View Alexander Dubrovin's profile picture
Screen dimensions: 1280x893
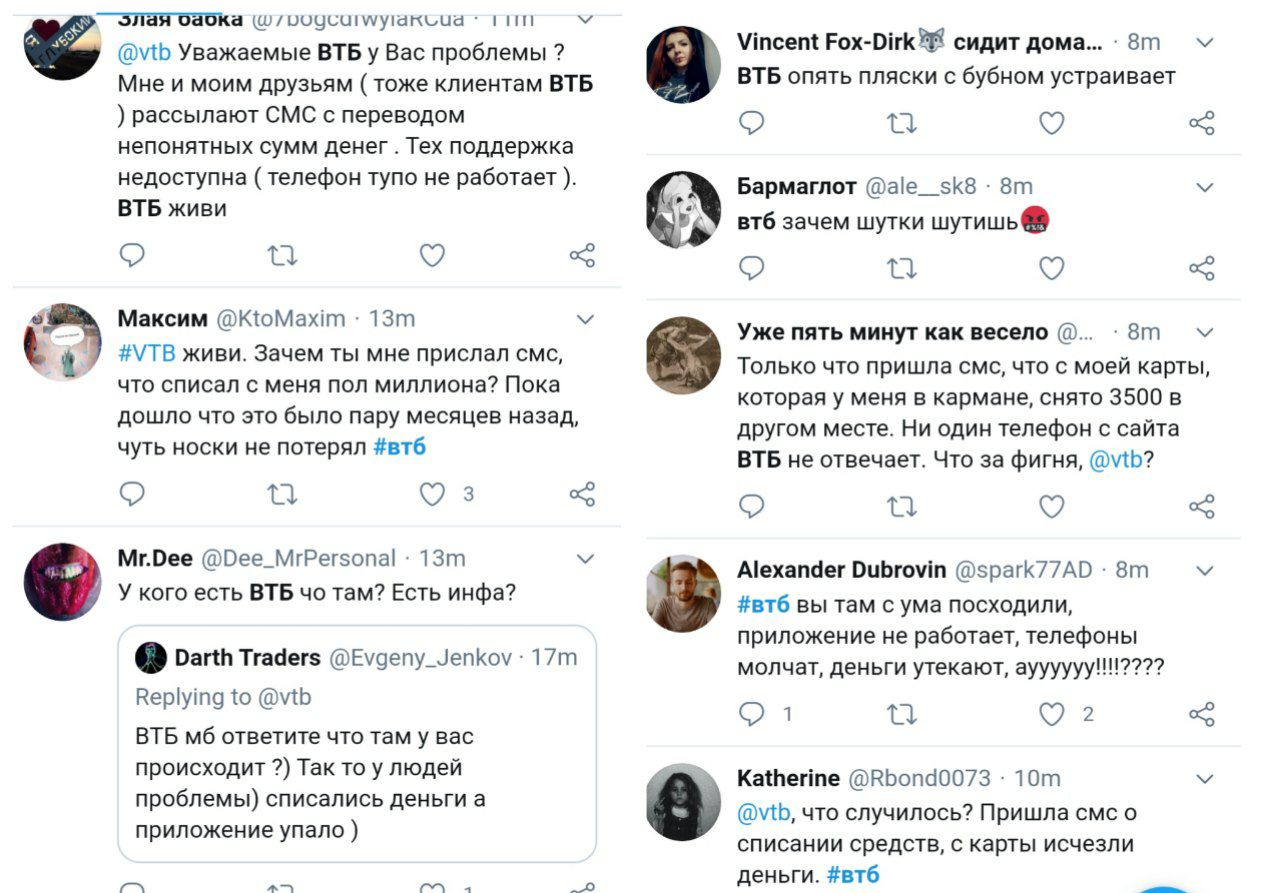tap(684, 593)
